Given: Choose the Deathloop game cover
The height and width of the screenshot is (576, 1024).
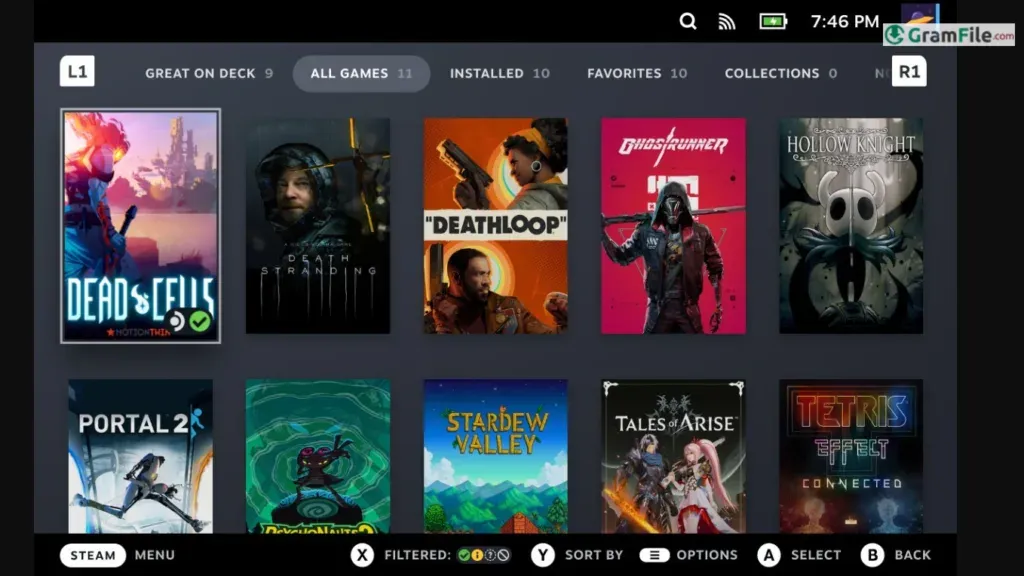Looking at the screenshot, I should point(496,226).
